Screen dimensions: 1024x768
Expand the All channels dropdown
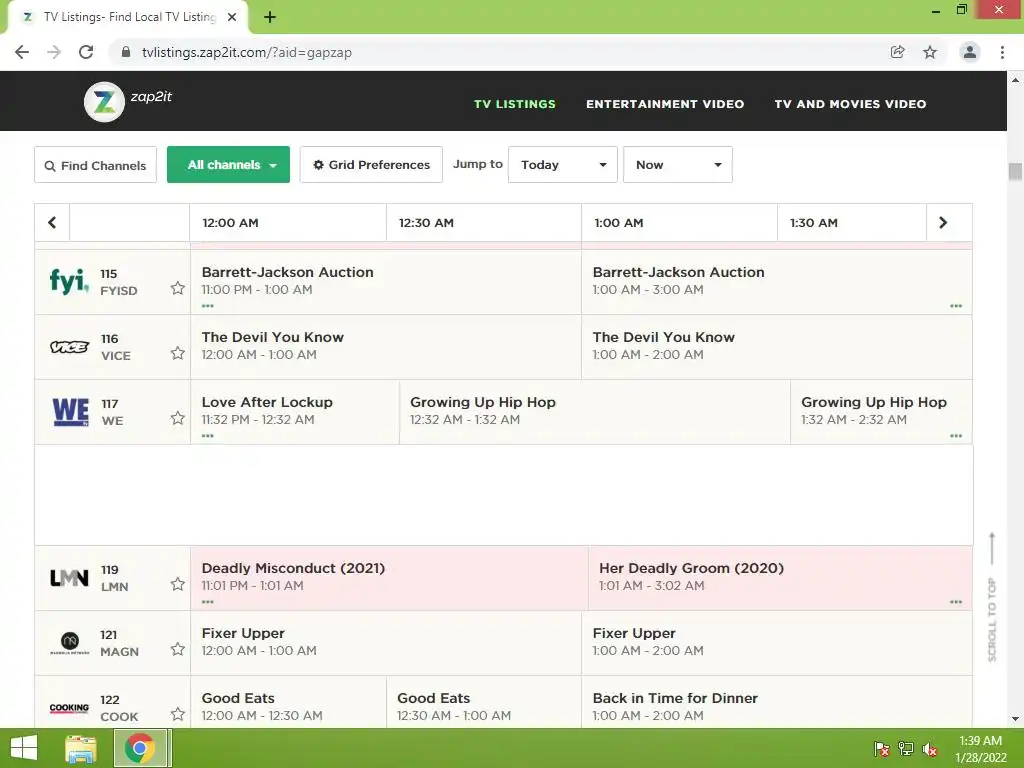pyautogui.click(x=229, y=165)
